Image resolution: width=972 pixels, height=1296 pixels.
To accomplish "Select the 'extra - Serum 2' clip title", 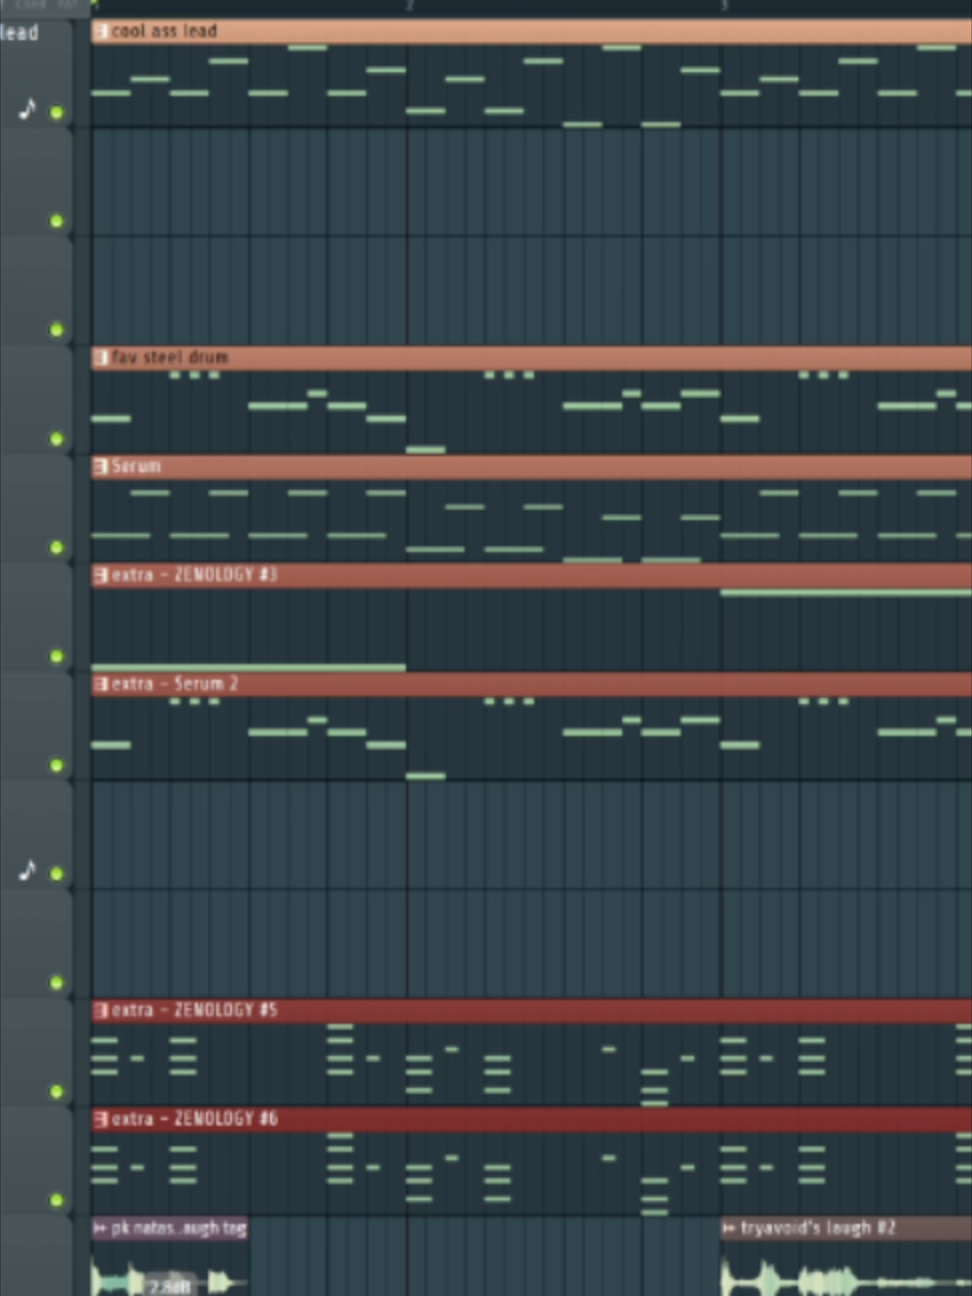I will coord(175,684).
